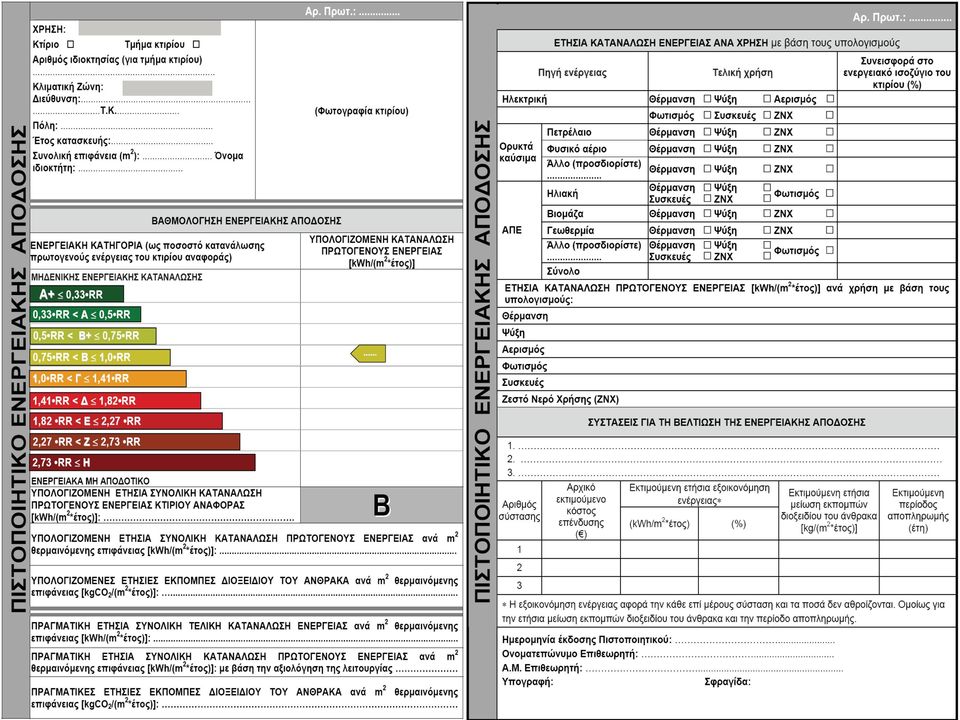Screen dimensions: 960x720
Task: Tick the Κτίριο checkbox
Action: point(70,44)
